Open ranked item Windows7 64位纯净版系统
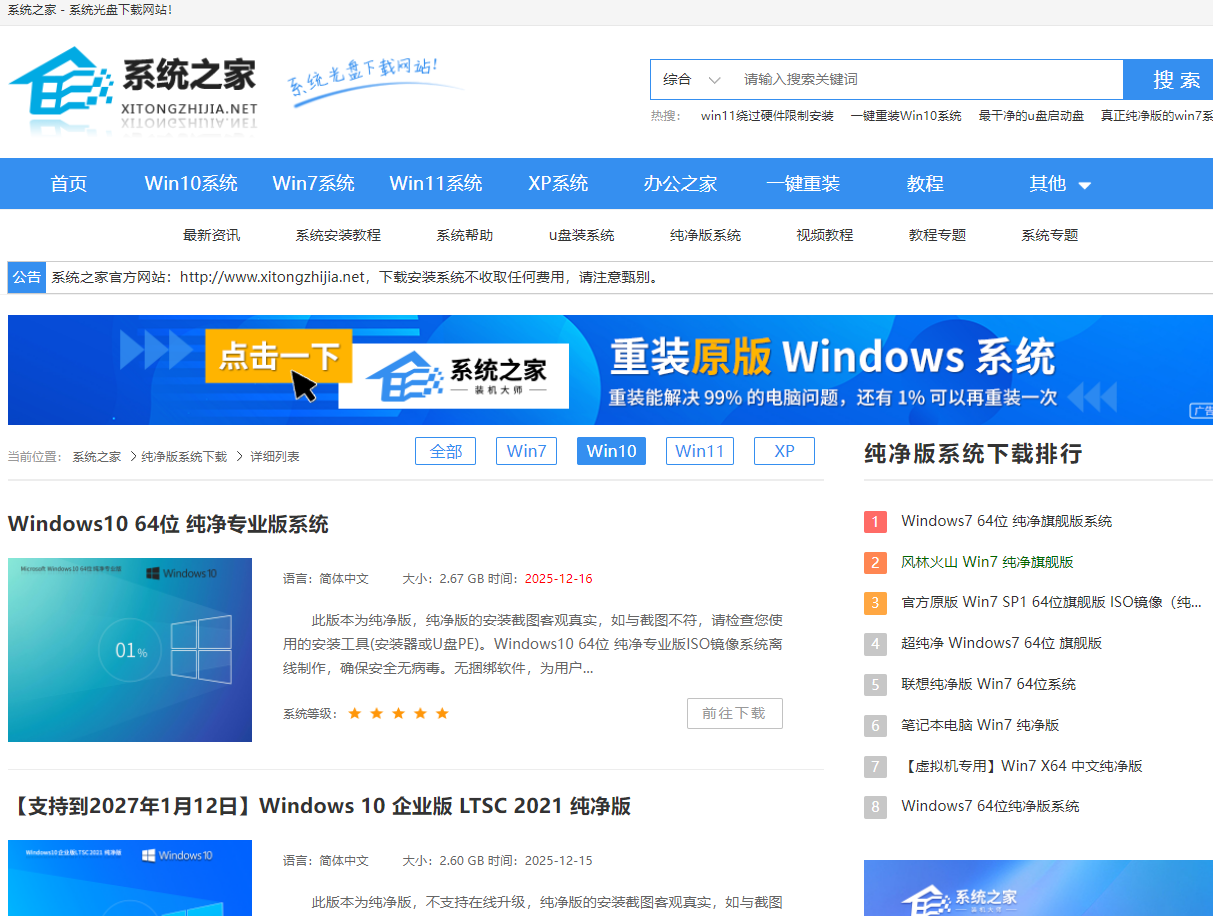1213x916 pixels. (x=991, y=806)
